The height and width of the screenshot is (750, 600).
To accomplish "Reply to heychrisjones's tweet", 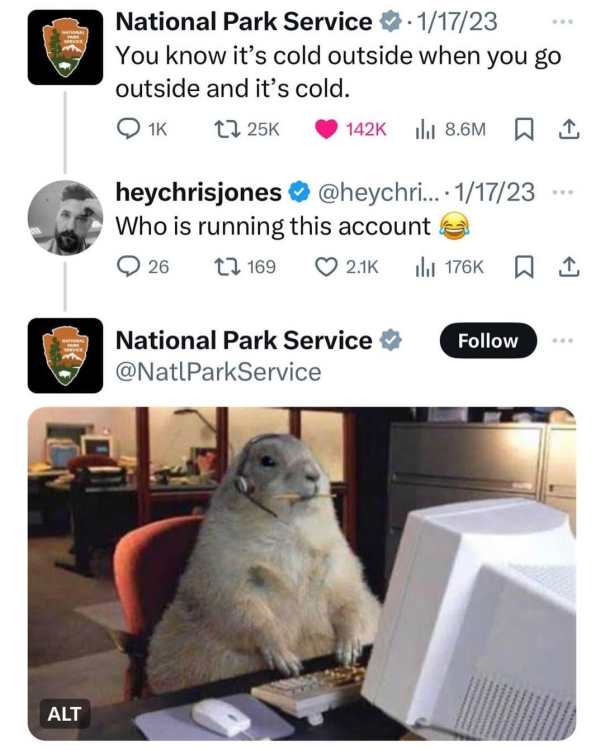I will coord(130,267).
